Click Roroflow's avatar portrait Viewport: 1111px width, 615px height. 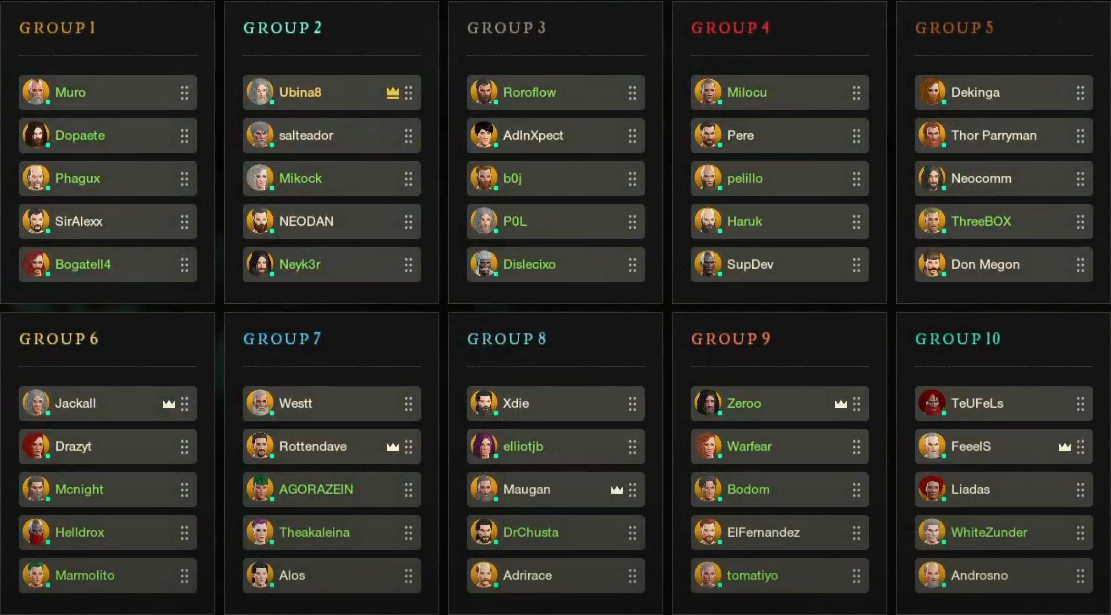pyautogui.click(x=484, y=93)
